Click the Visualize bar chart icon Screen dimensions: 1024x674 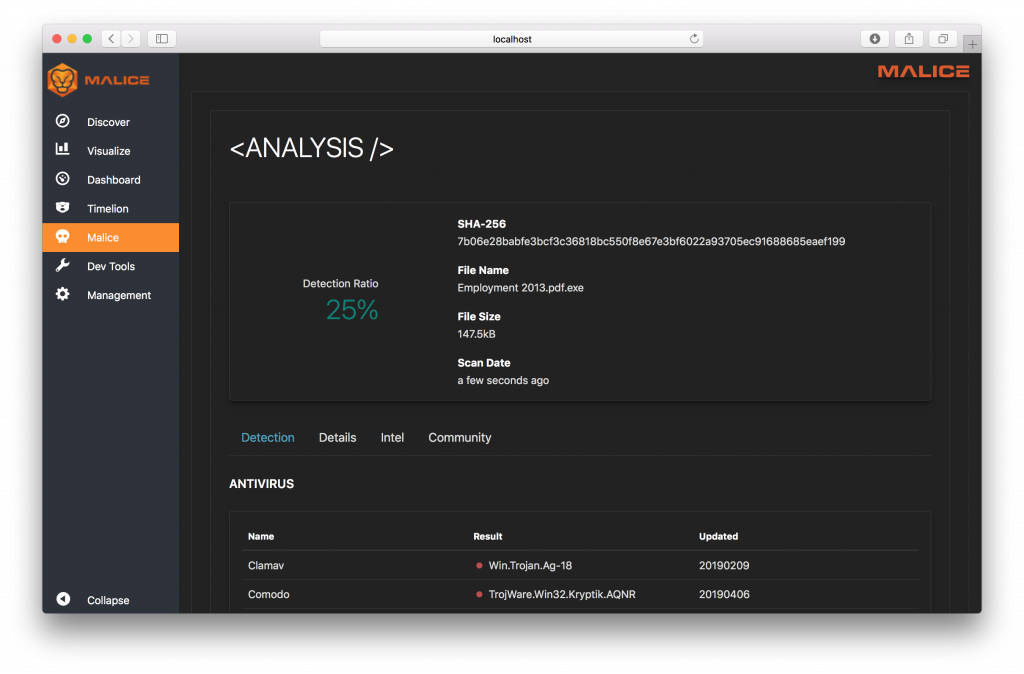(63, 150)
